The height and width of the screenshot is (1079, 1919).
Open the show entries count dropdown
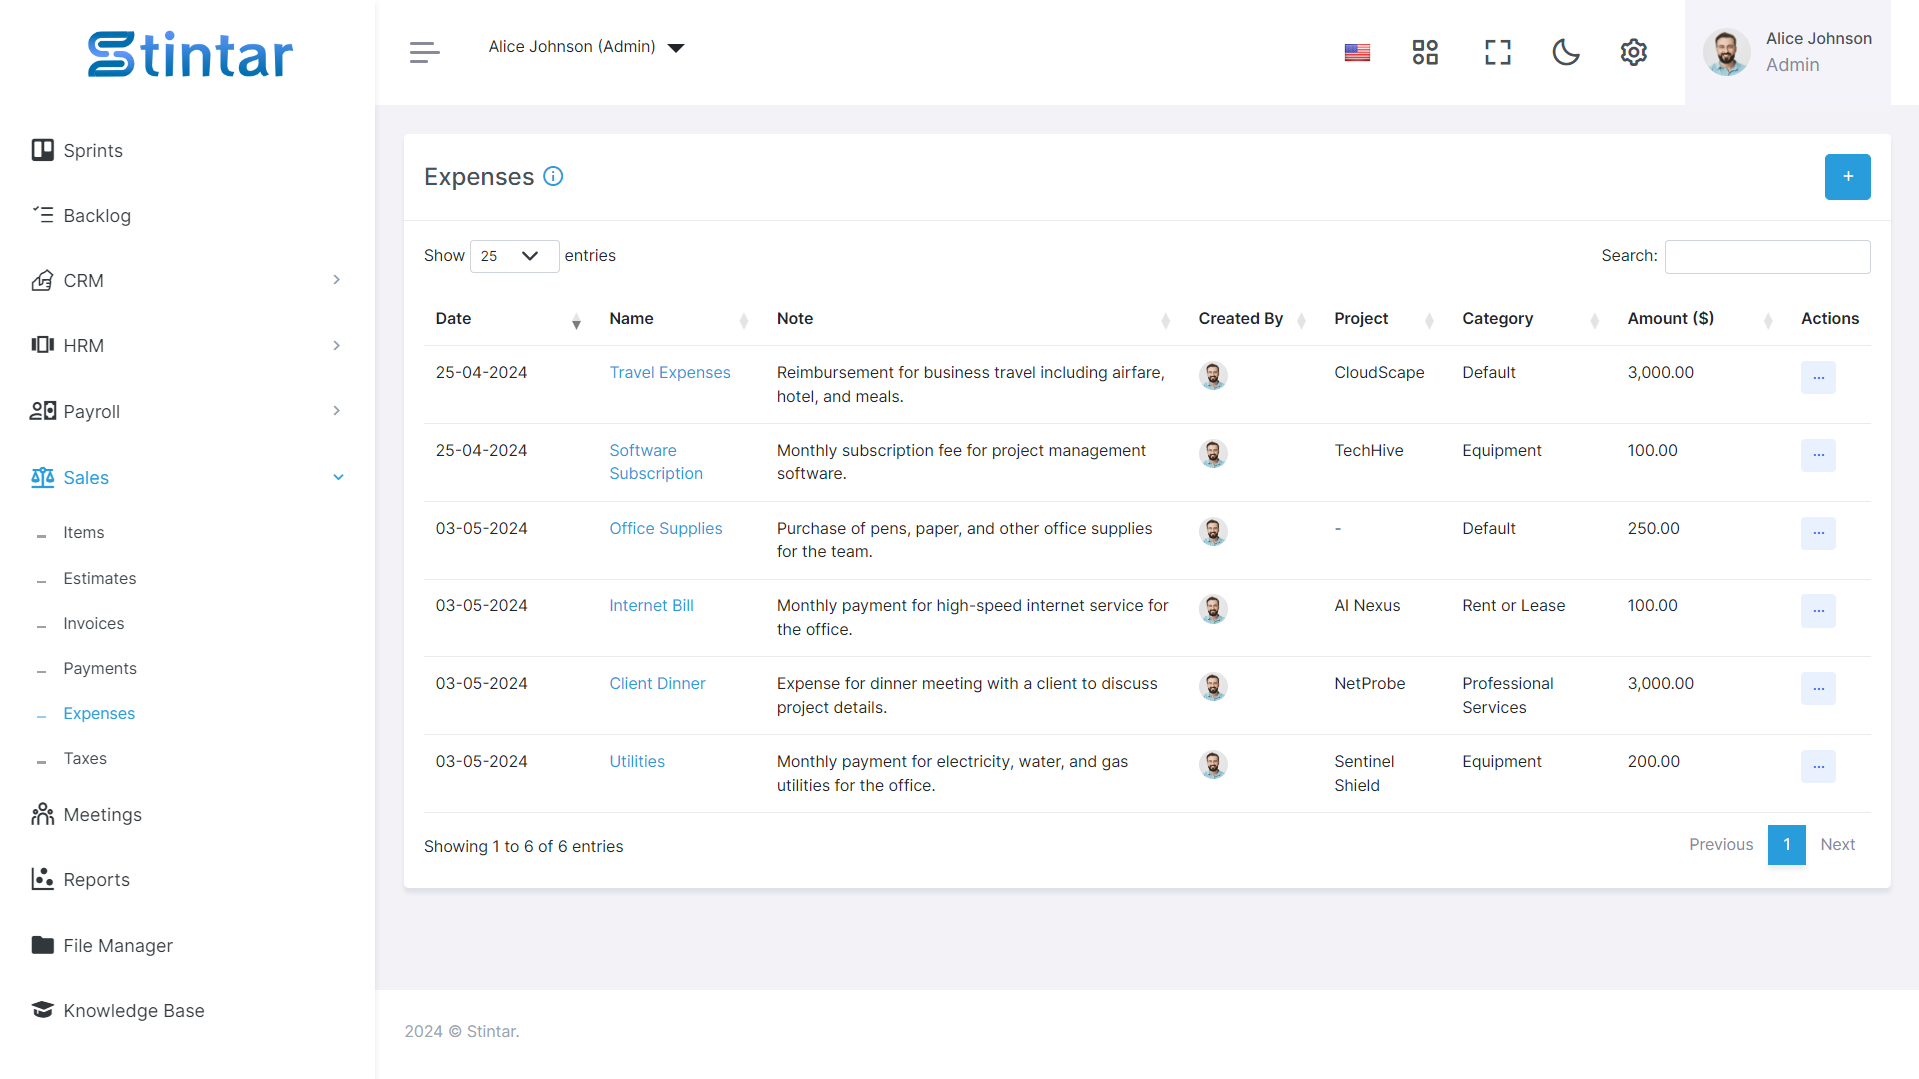514,256
